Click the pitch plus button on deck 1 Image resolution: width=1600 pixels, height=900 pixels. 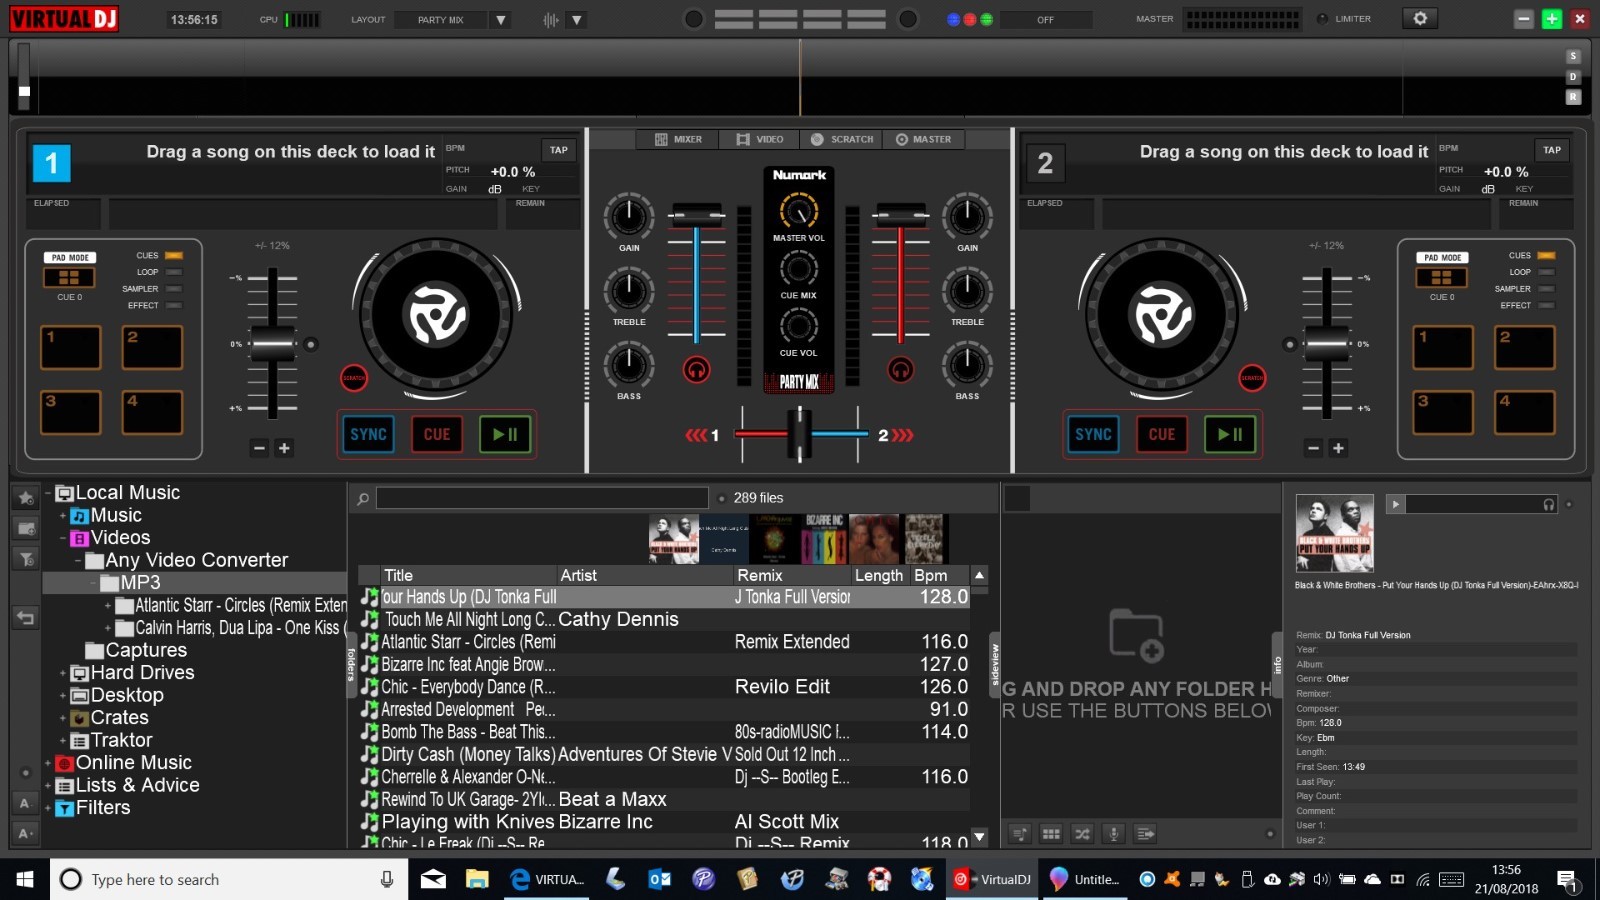click(284, 448)
